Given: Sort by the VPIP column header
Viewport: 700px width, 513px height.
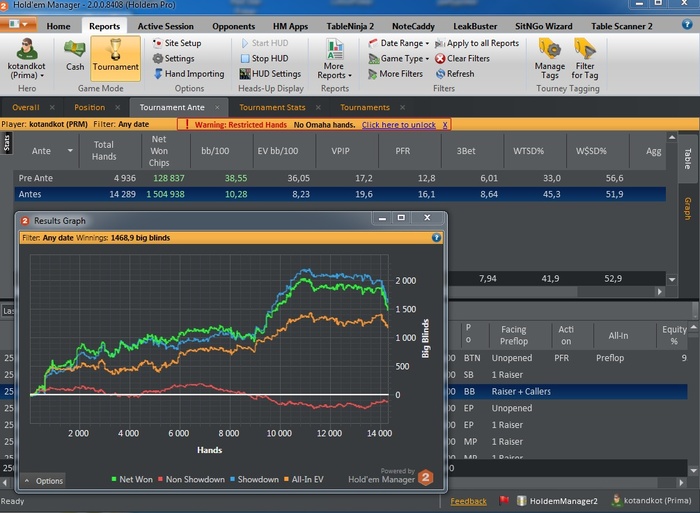Looking at the screenshot, I should tap(340, 151).
